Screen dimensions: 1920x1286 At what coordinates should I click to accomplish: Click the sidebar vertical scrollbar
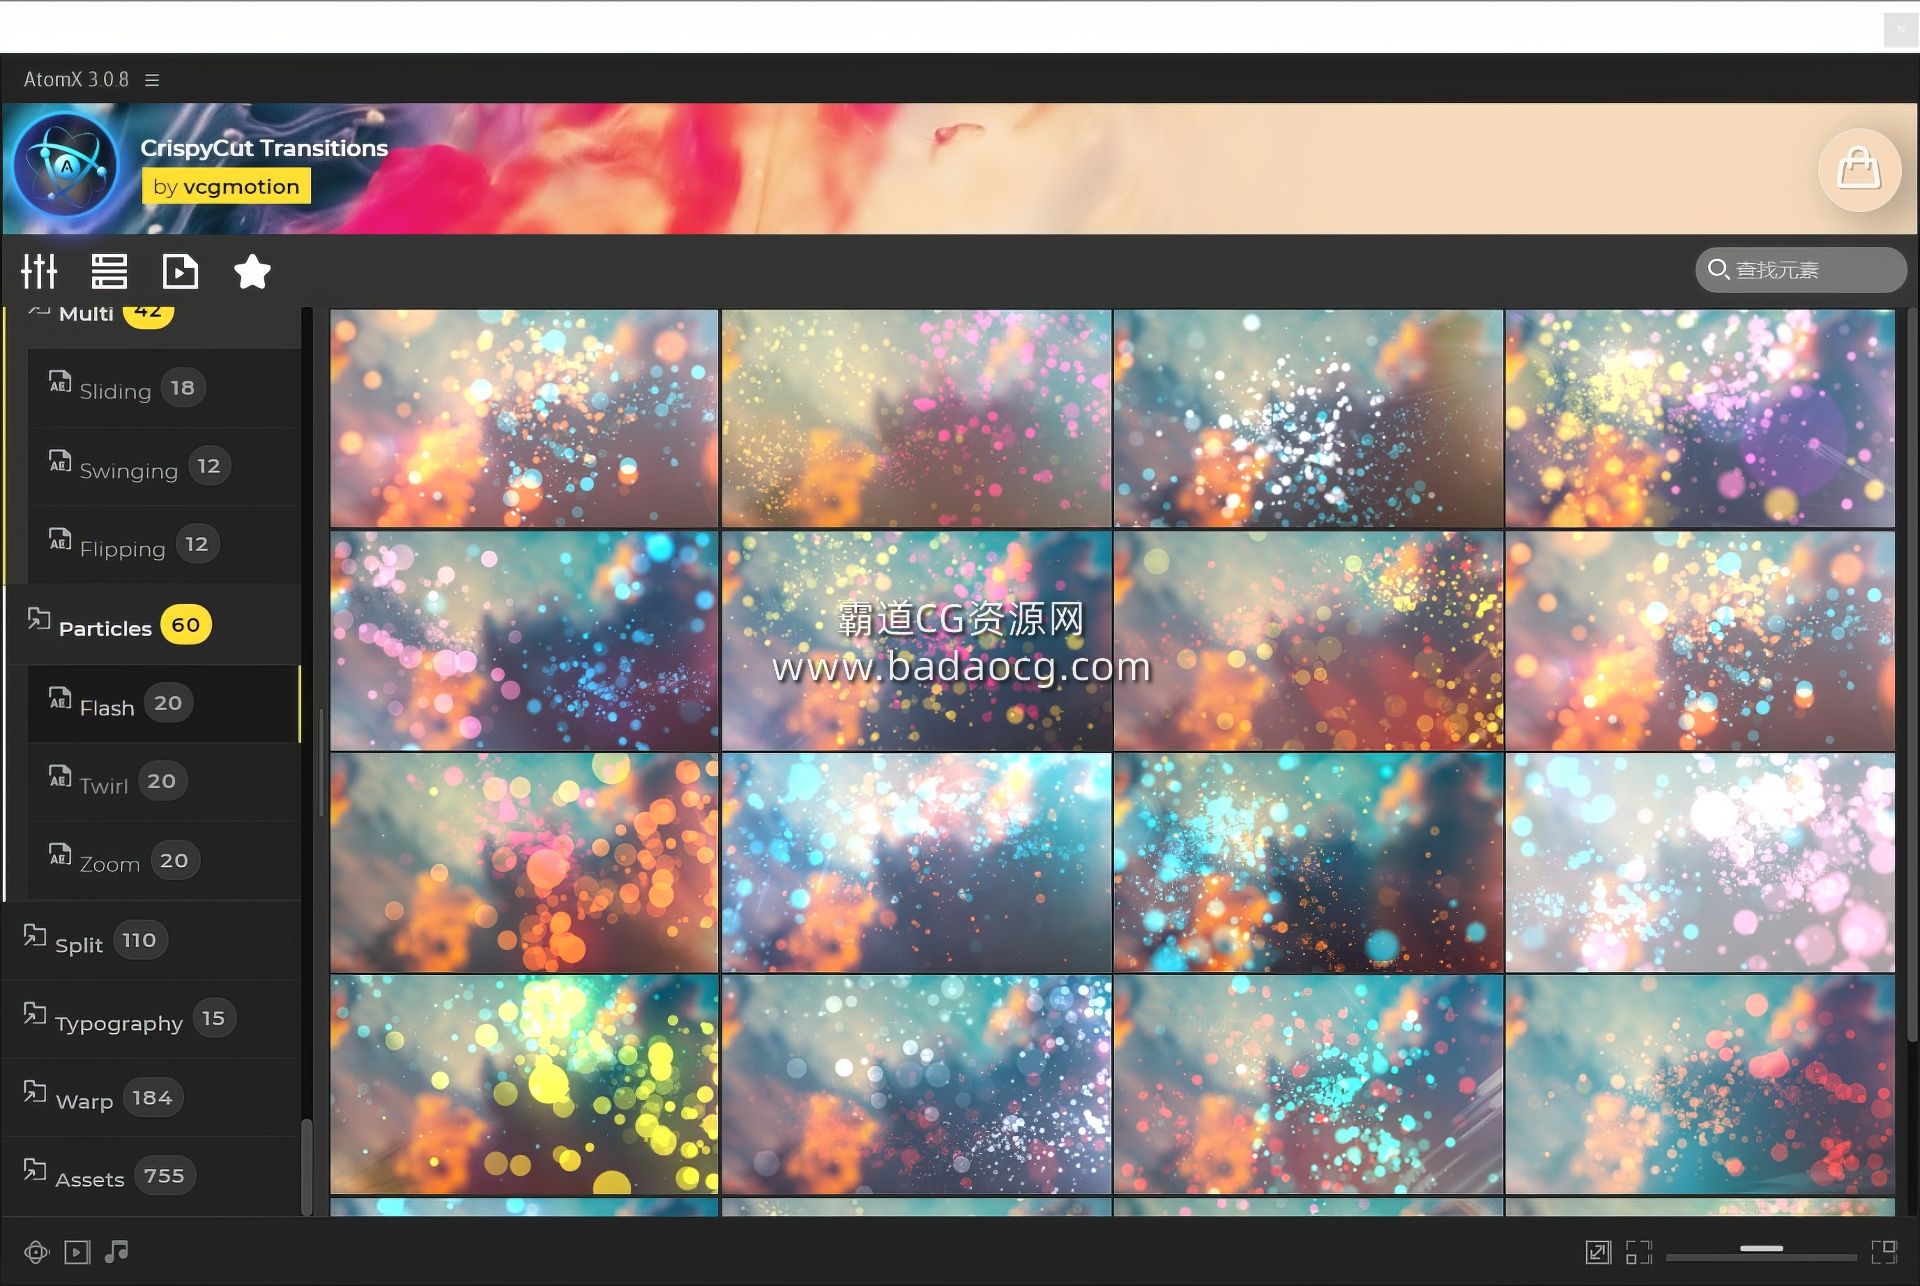click(307, 1165)
